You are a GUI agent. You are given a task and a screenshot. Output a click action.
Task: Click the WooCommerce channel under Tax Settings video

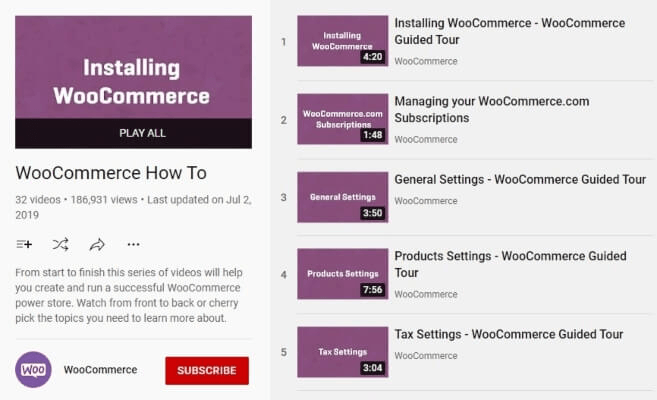[426, 356]
